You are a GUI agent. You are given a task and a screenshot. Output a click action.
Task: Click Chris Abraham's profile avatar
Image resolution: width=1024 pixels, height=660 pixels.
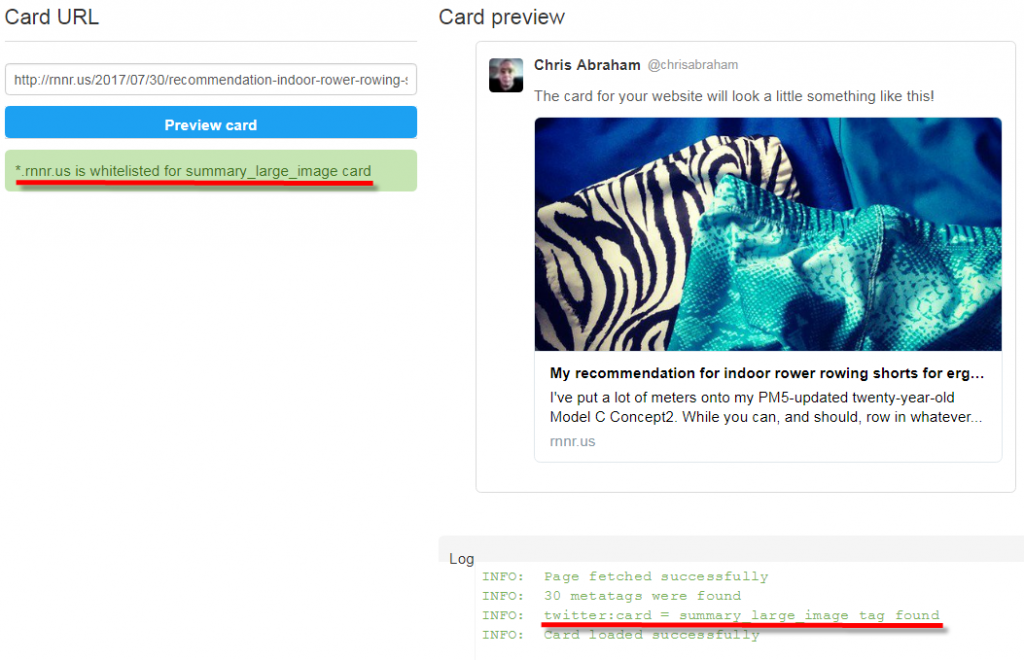[506, 75]
